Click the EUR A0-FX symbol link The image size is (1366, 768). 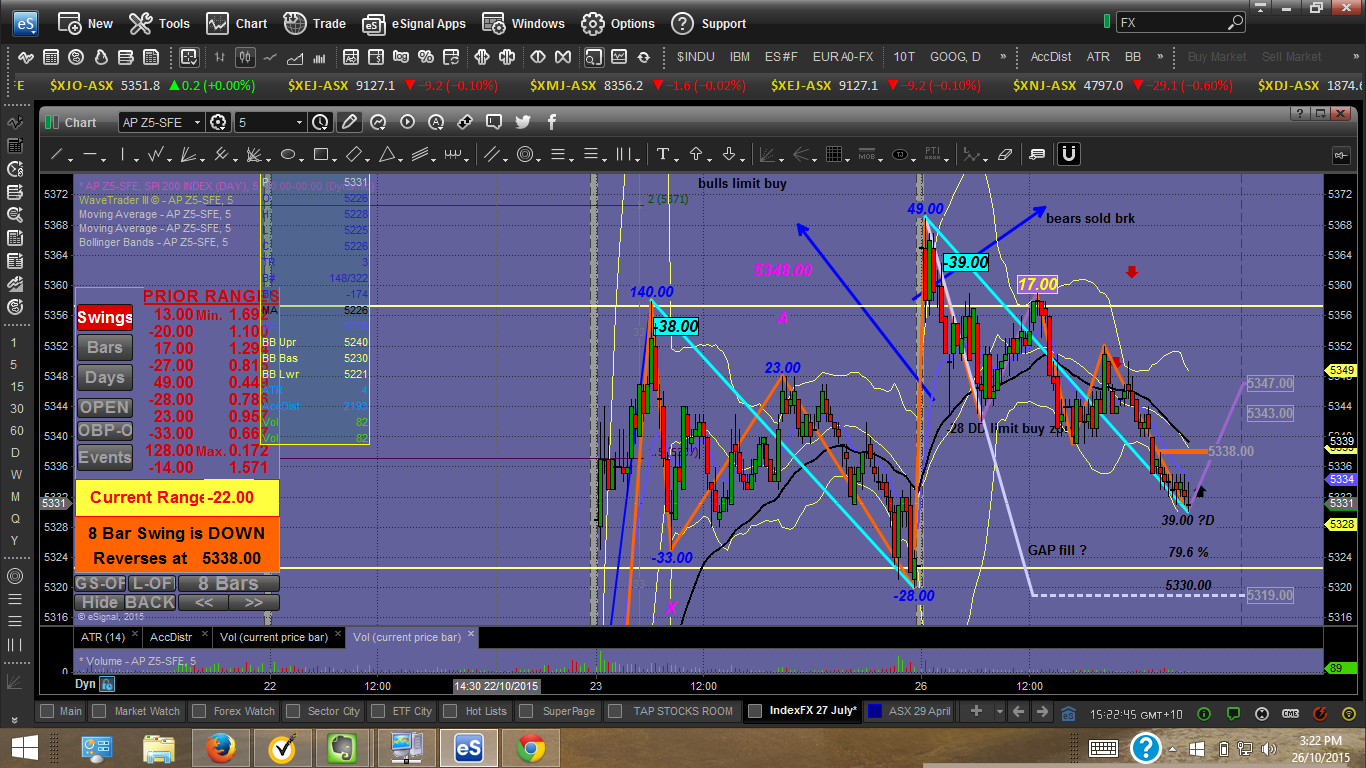pyautogui.click(x=843, y=57)
